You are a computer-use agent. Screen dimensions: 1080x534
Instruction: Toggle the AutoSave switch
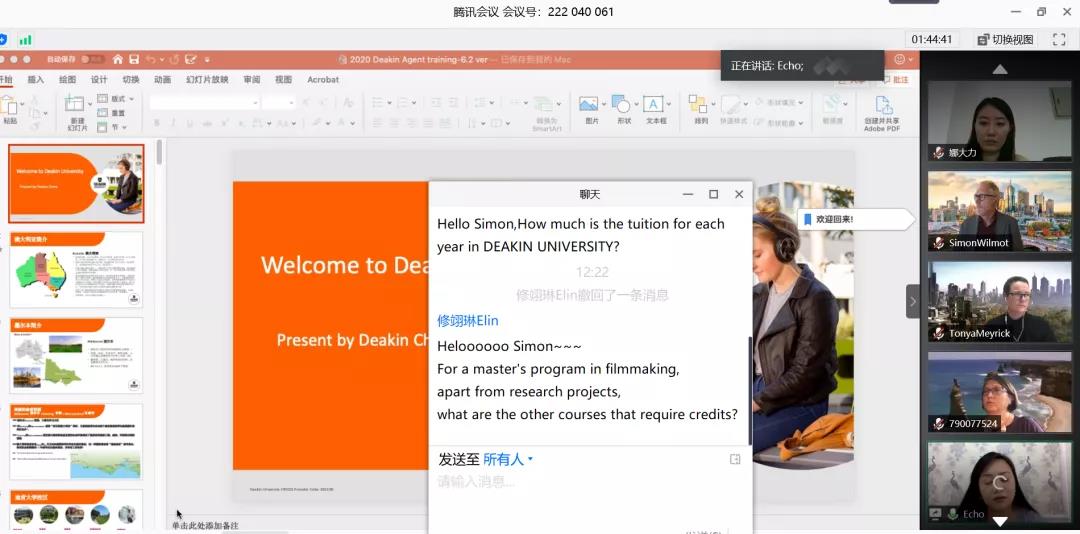click(x=92, y=59)
